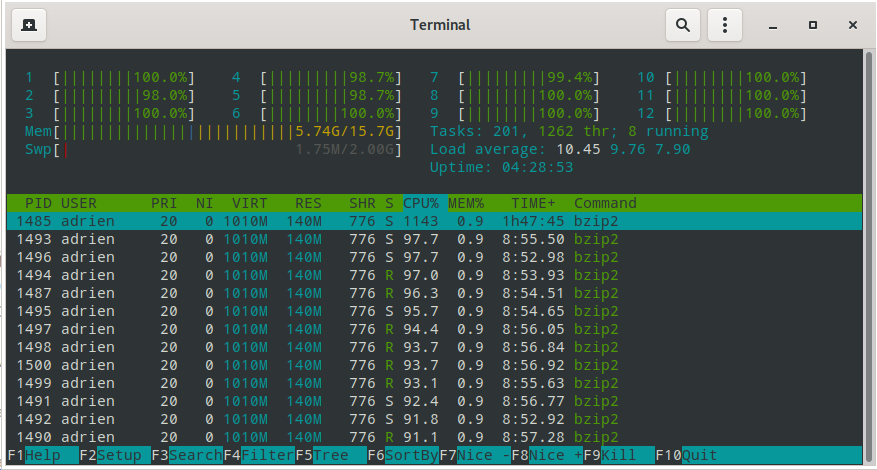Select process row with PID 1499

(434, 383)
